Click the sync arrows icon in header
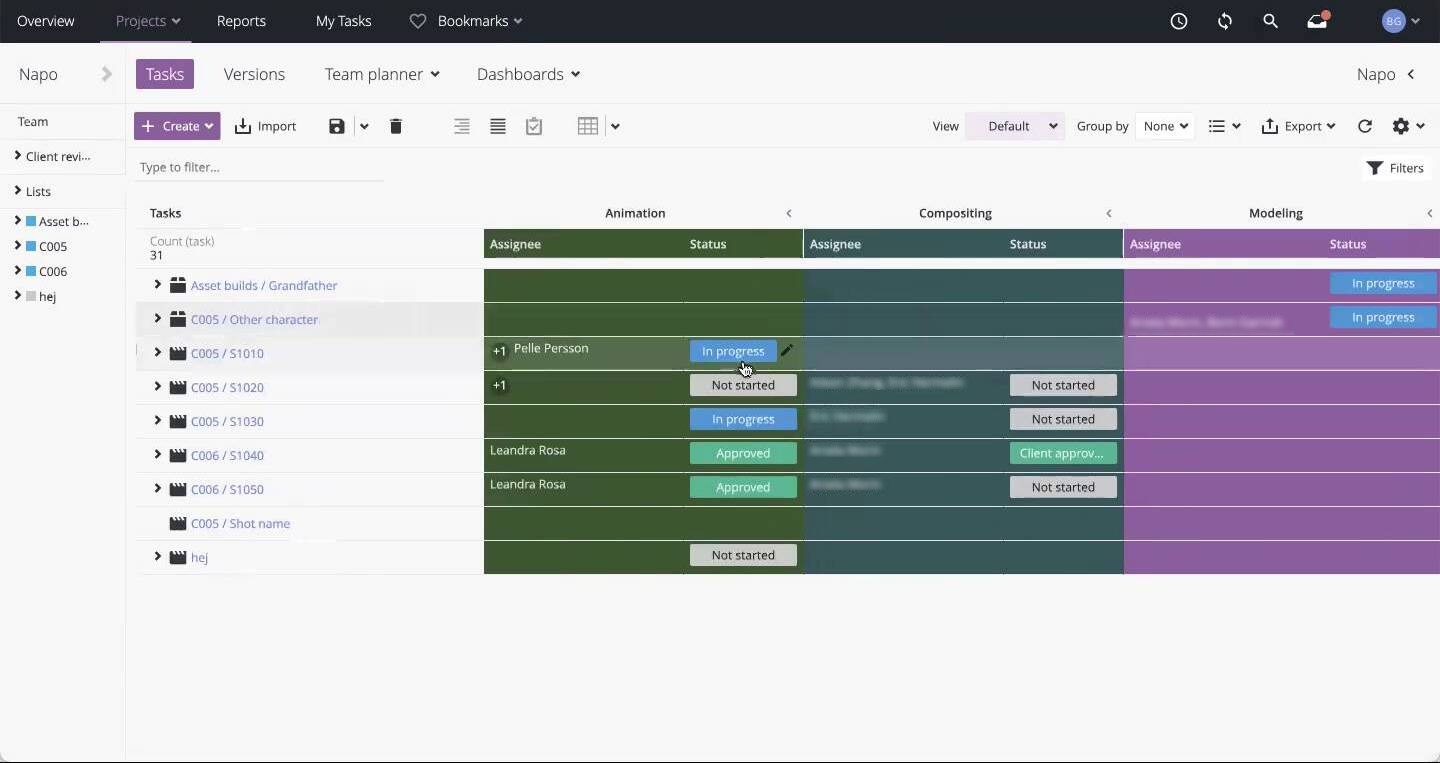This screenshot has width=1440, height=763. click(x=1225, y=21)
